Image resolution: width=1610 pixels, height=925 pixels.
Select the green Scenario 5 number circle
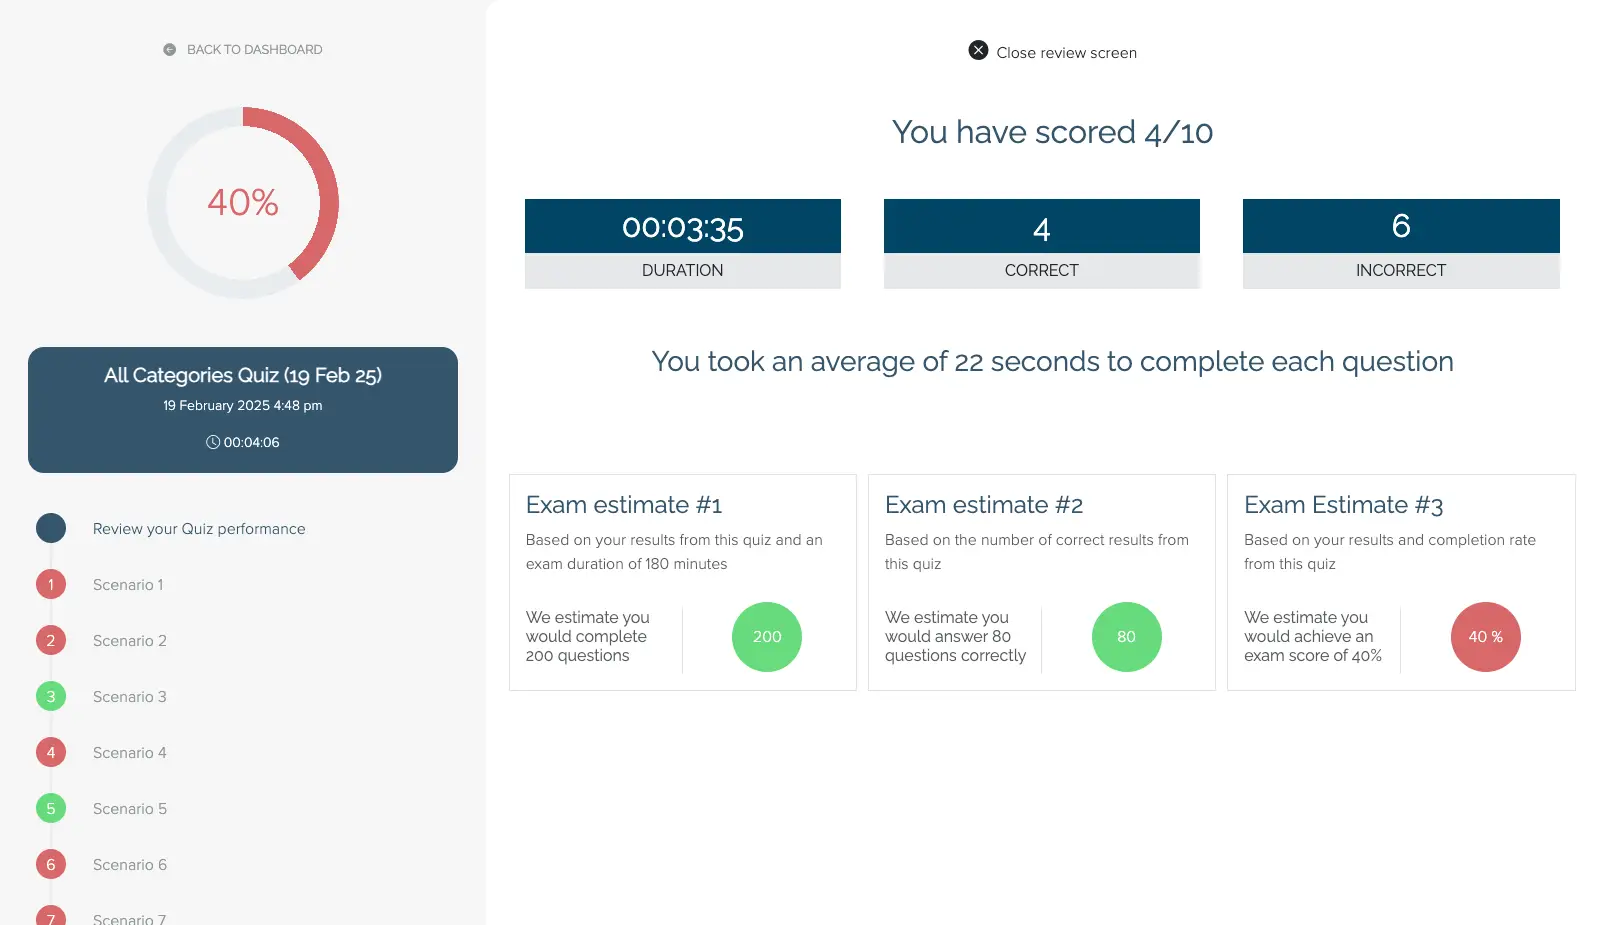click(51, 808)
